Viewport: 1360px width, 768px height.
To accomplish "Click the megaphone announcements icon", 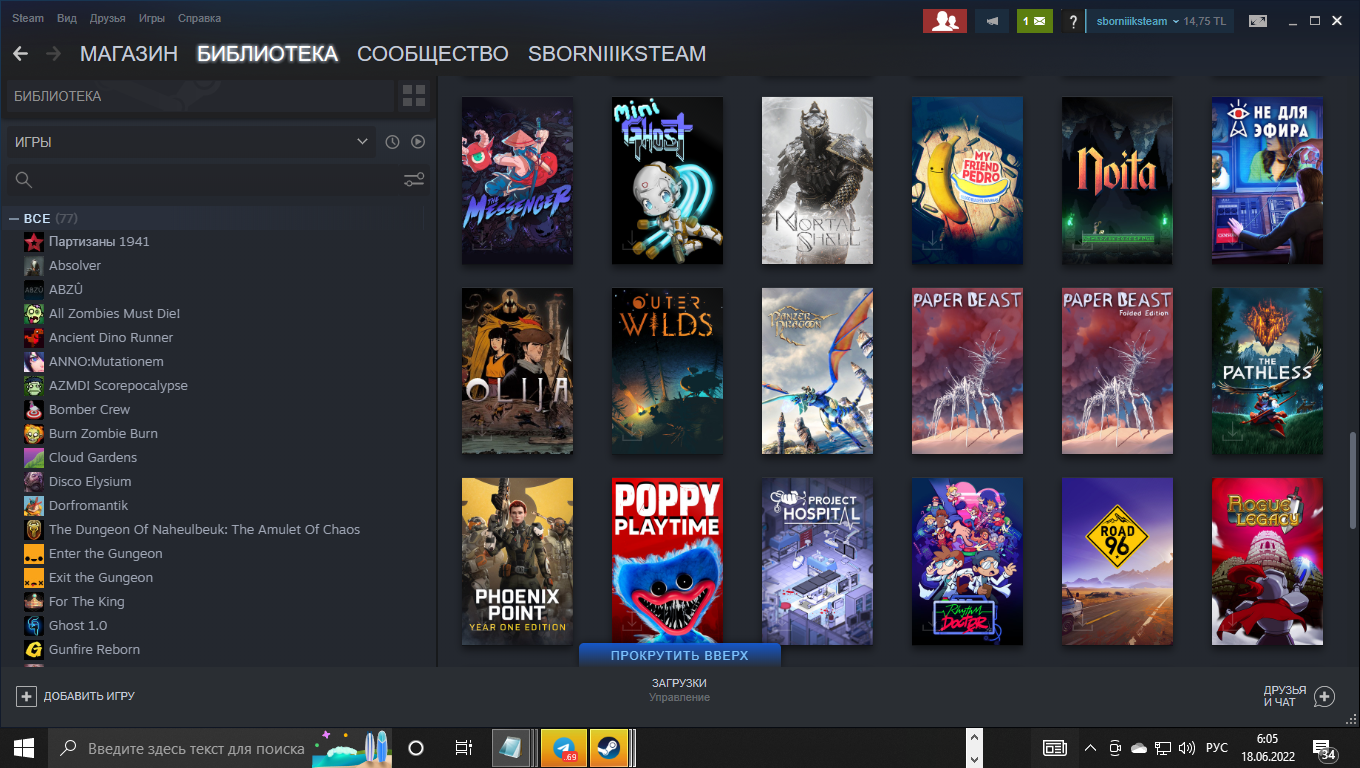I will click(x=992, y=21).
